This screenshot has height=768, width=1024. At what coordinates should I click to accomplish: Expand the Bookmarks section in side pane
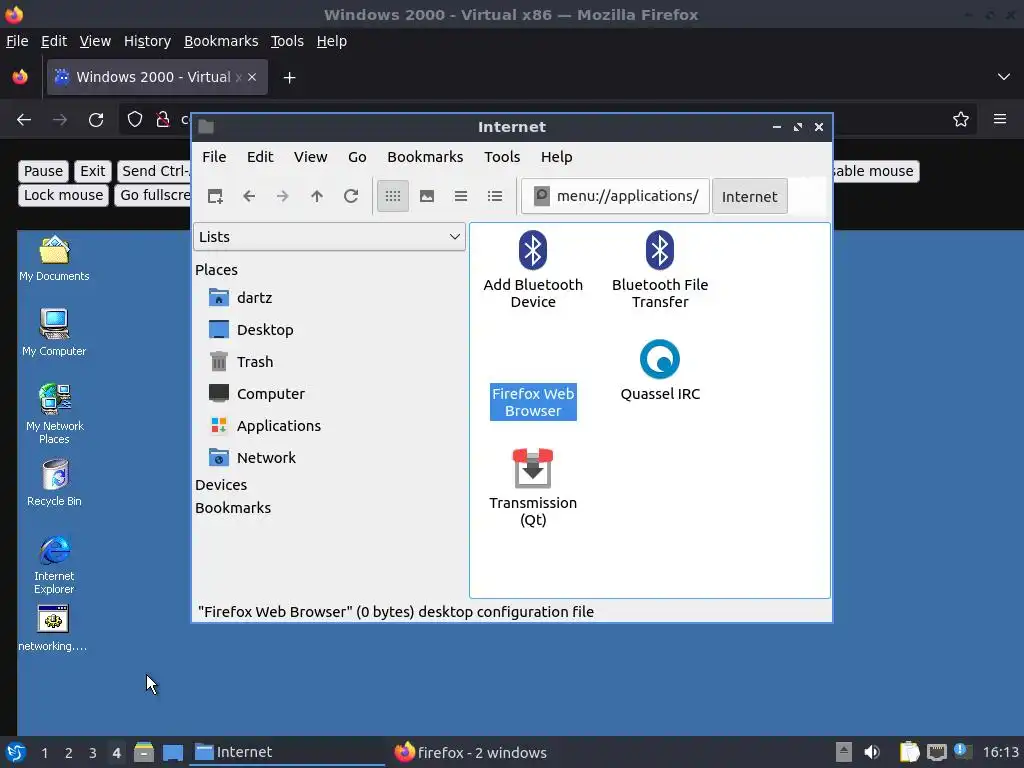click(232, 507)
